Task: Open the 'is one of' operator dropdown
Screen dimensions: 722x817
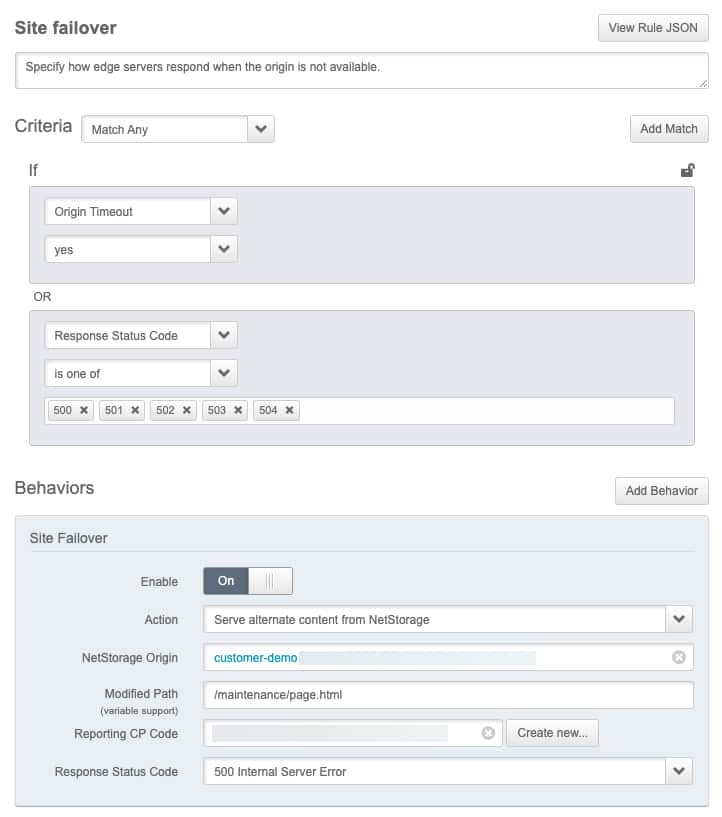Action: pyautogui.click(x=224, y=373)
